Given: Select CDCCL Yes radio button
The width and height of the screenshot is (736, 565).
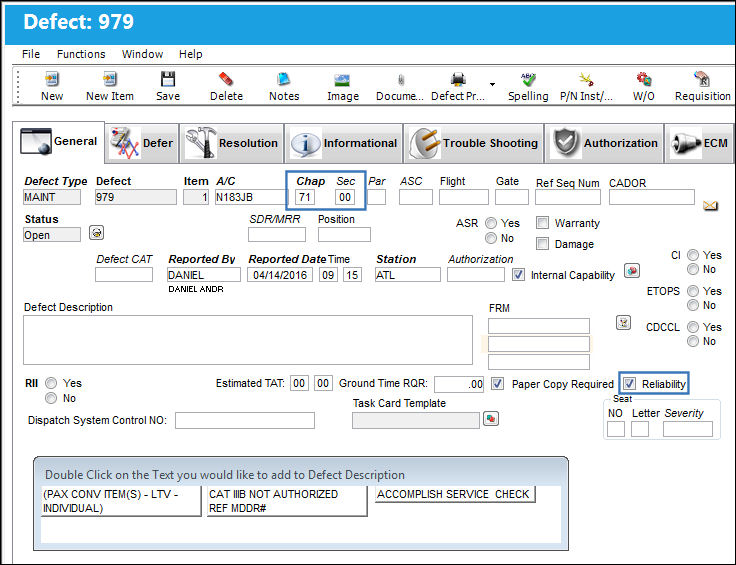Looking at the screenshot, I should [693, 327].
